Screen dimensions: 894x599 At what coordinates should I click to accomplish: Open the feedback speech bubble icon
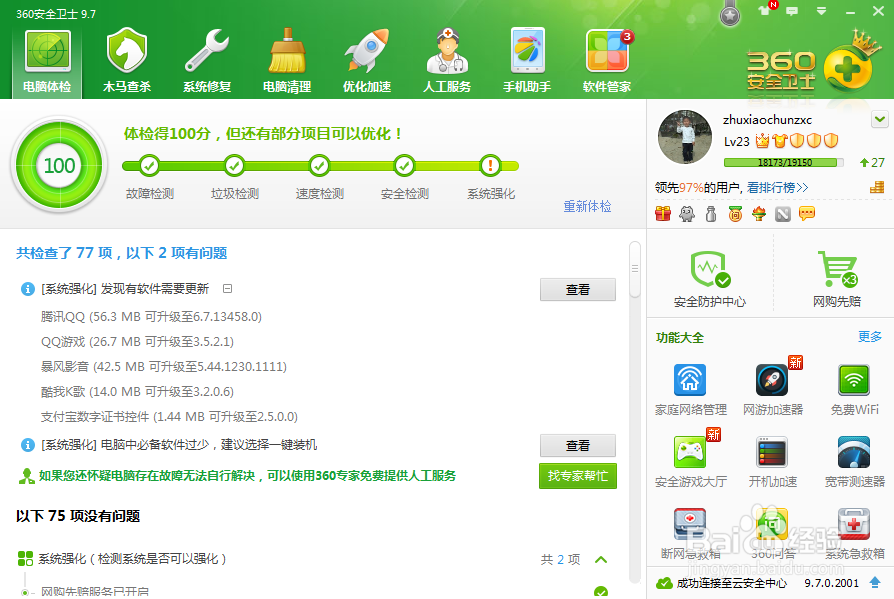click(792, 11)
